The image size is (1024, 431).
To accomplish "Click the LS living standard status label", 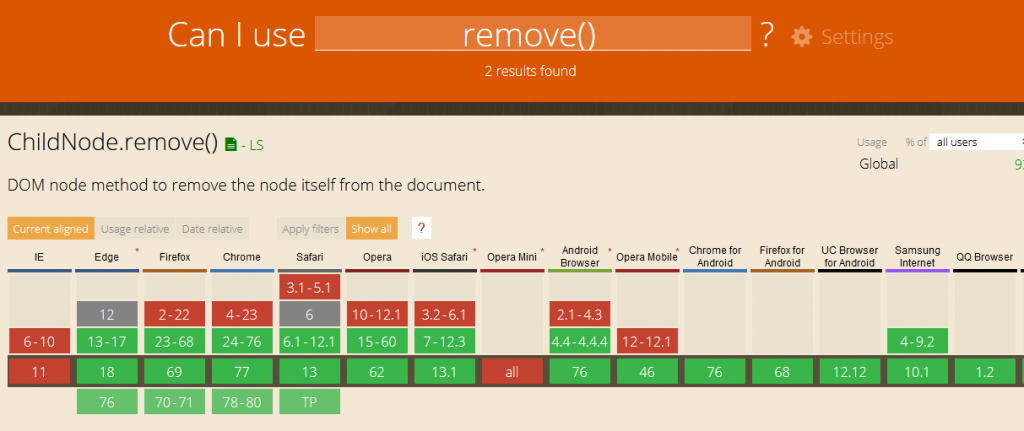I will click(x=253, y=146).
